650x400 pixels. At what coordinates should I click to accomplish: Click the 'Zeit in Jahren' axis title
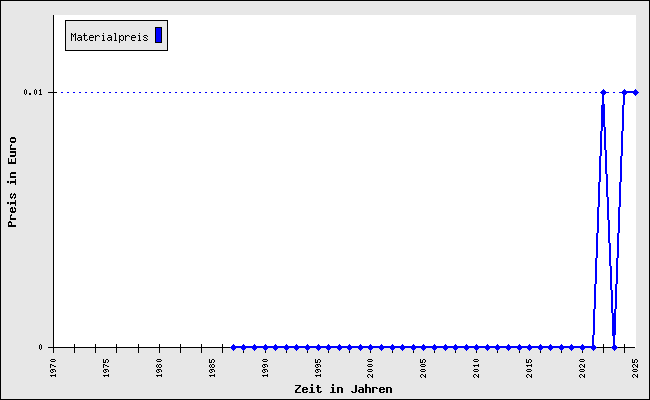coord(343,389)
